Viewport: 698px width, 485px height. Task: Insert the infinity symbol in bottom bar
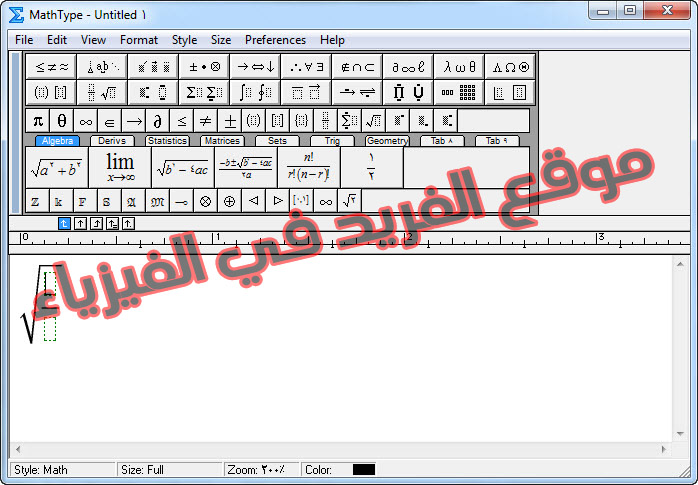tap(325, 201)
